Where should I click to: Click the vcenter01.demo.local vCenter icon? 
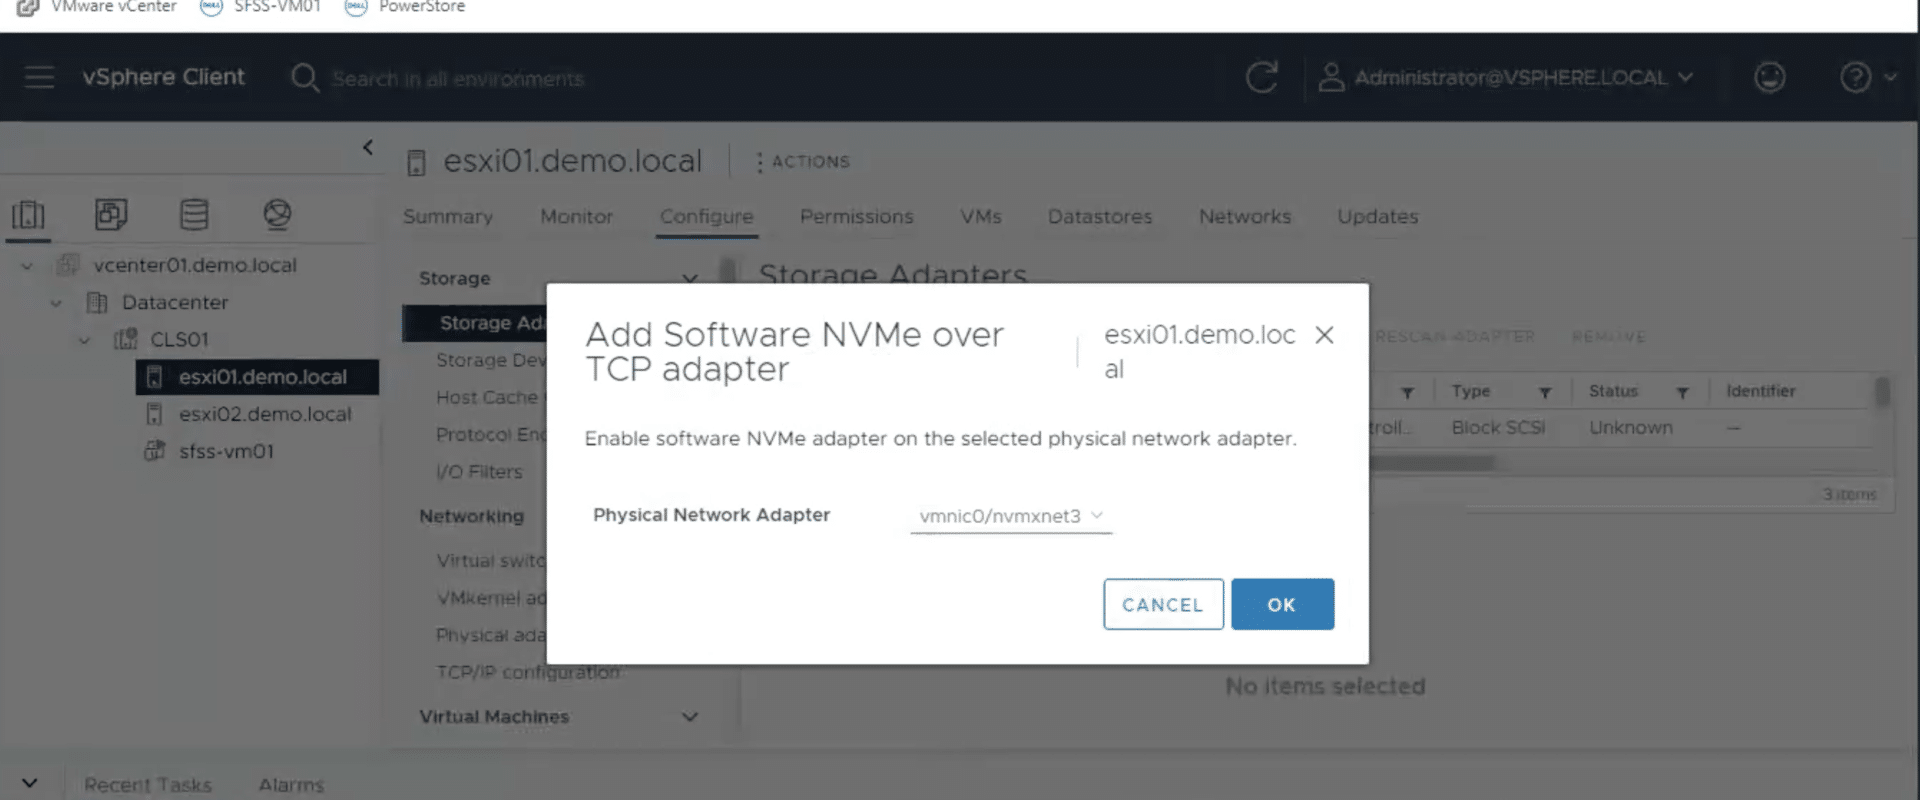tap(68, 265)
